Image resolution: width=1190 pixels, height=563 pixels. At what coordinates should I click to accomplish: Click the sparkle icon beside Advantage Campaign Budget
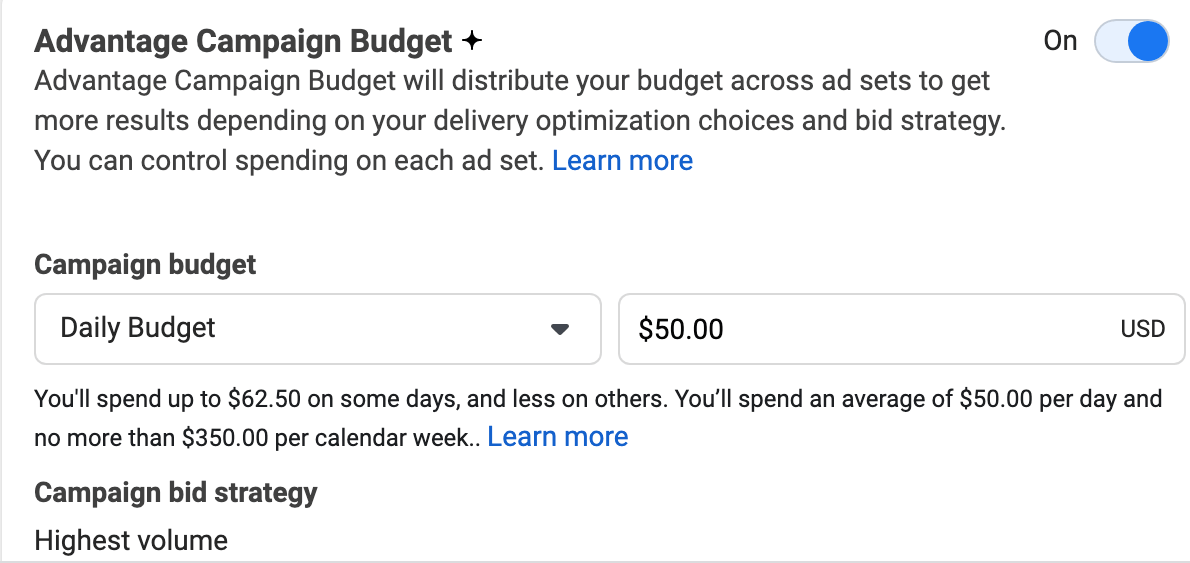[x=472, y=41]
